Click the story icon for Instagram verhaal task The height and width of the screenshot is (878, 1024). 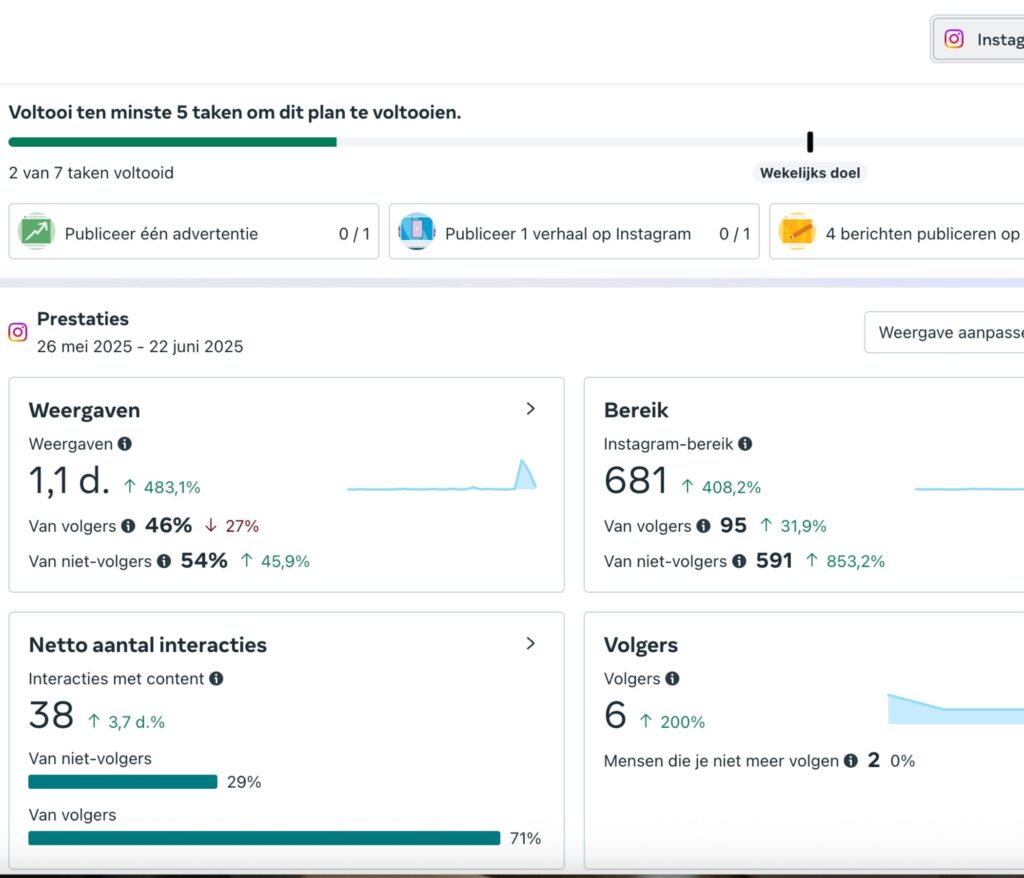click(x=416, y=232)
